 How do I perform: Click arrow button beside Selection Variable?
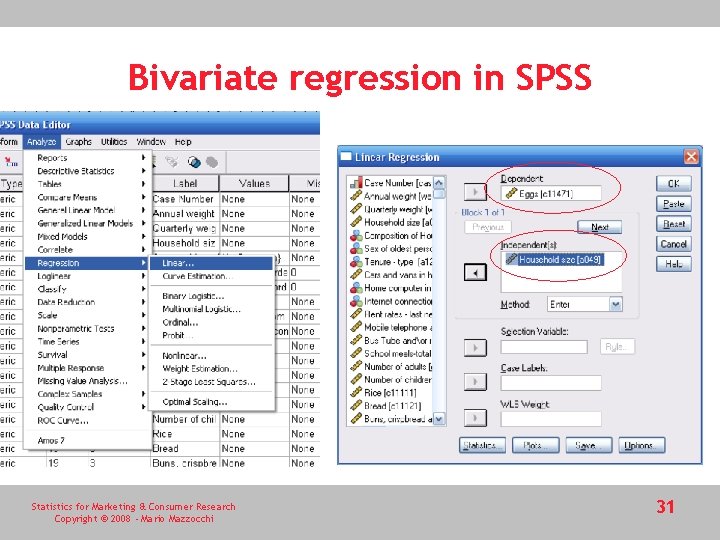tap(475, 348)
